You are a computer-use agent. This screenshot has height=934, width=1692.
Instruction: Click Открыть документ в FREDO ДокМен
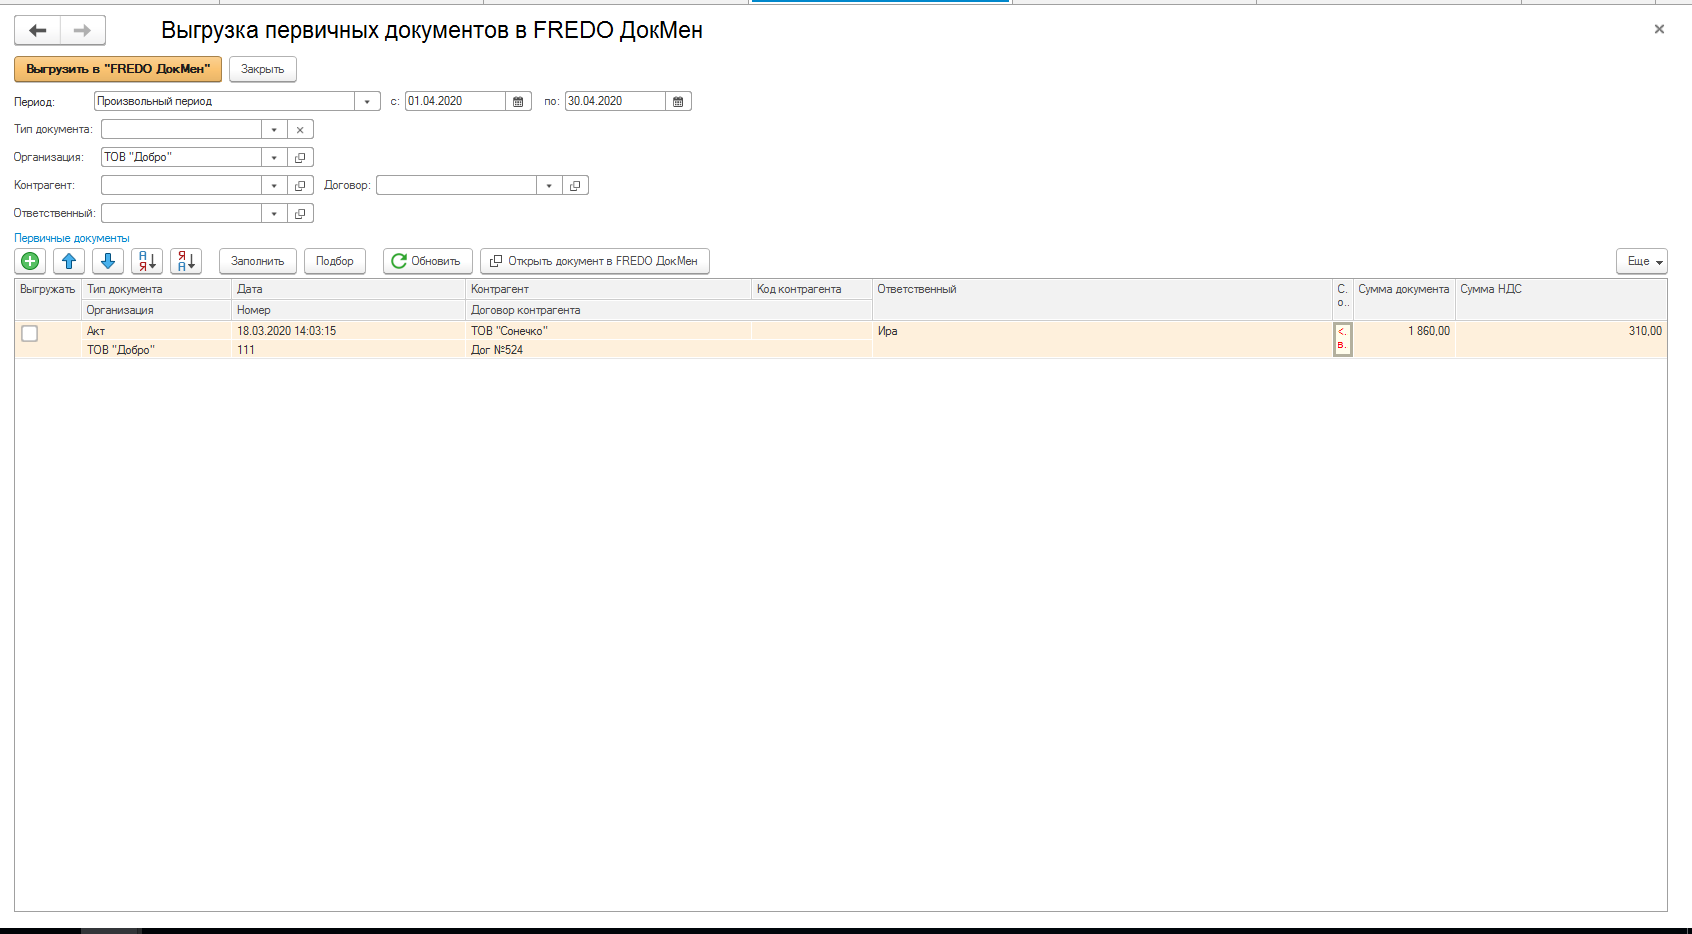click(595, 261)
